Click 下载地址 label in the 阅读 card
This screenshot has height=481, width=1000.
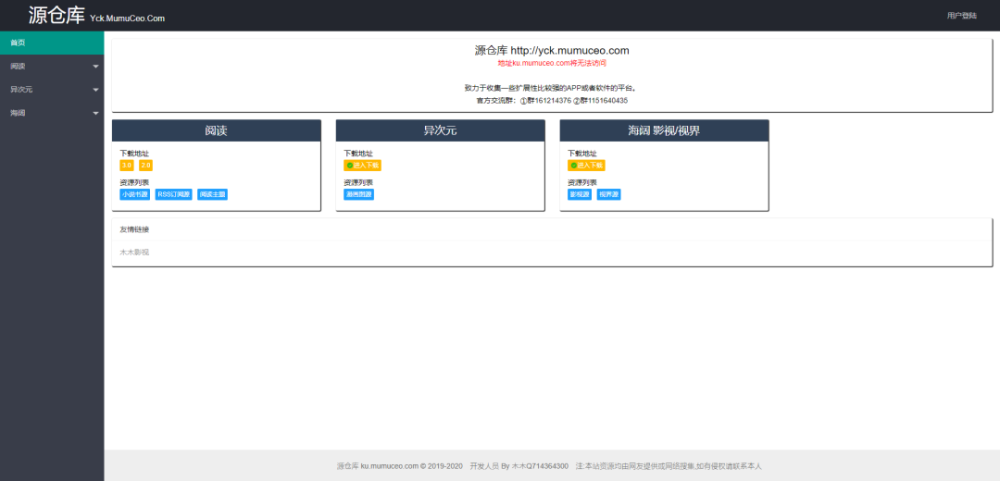(x=134, y=153)
